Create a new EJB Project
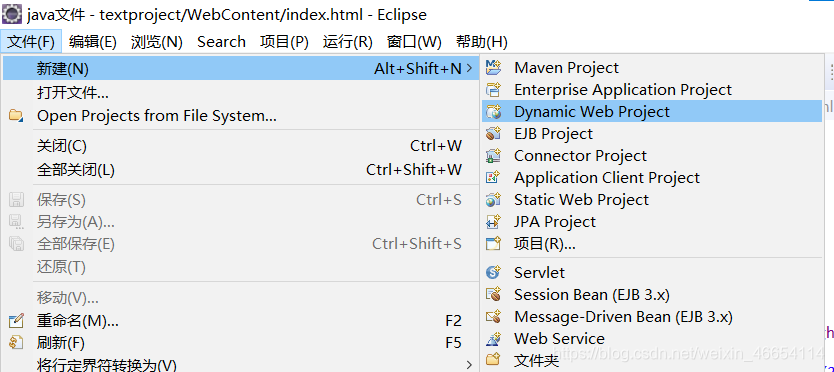The height and width of the screenshot is (372, 834). (652, 134)
